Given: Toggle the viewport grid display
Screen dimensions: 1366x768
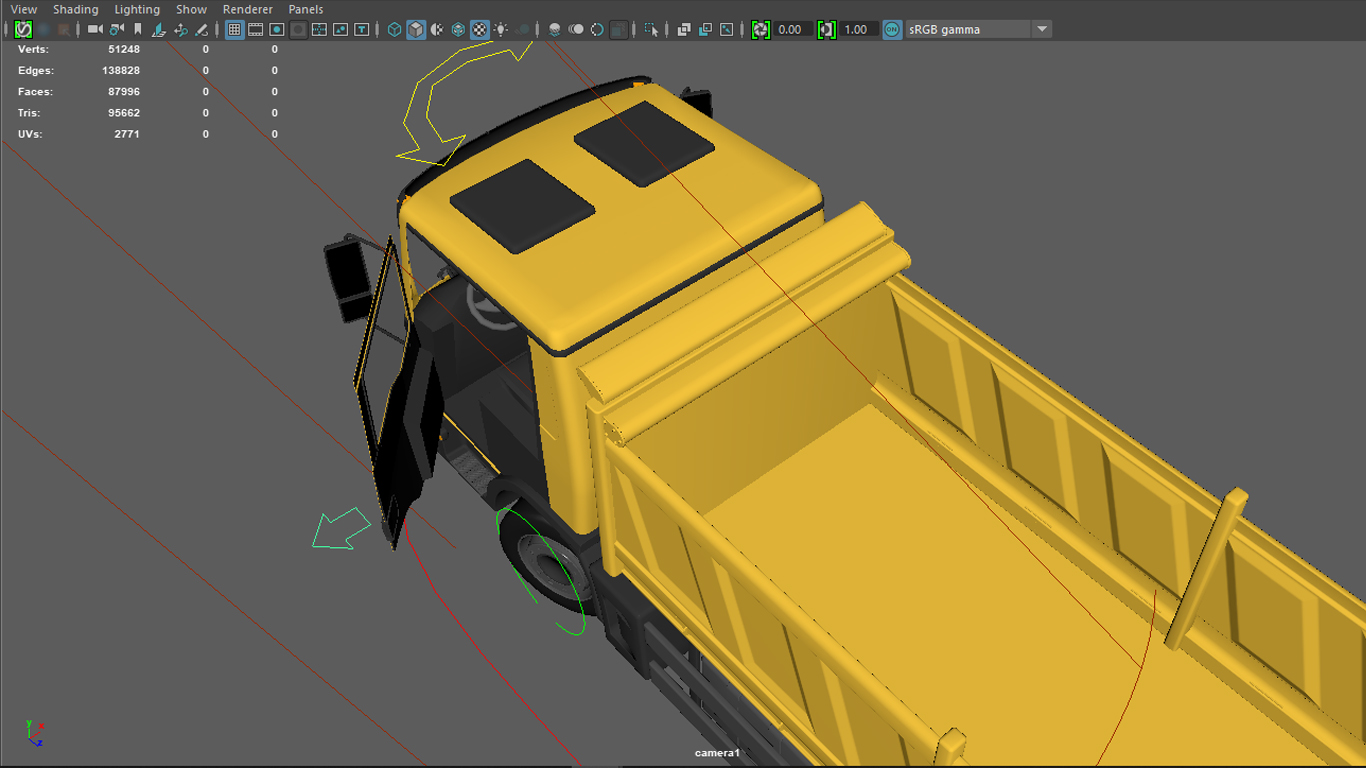Looking at the screenshot, I should click(234, 30).
